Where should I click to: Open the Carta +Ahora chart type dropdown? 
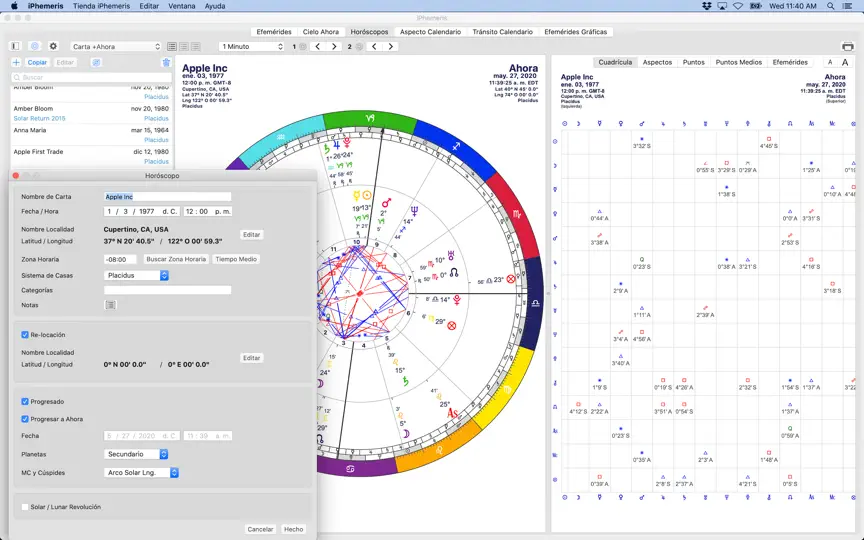[116, 47]
